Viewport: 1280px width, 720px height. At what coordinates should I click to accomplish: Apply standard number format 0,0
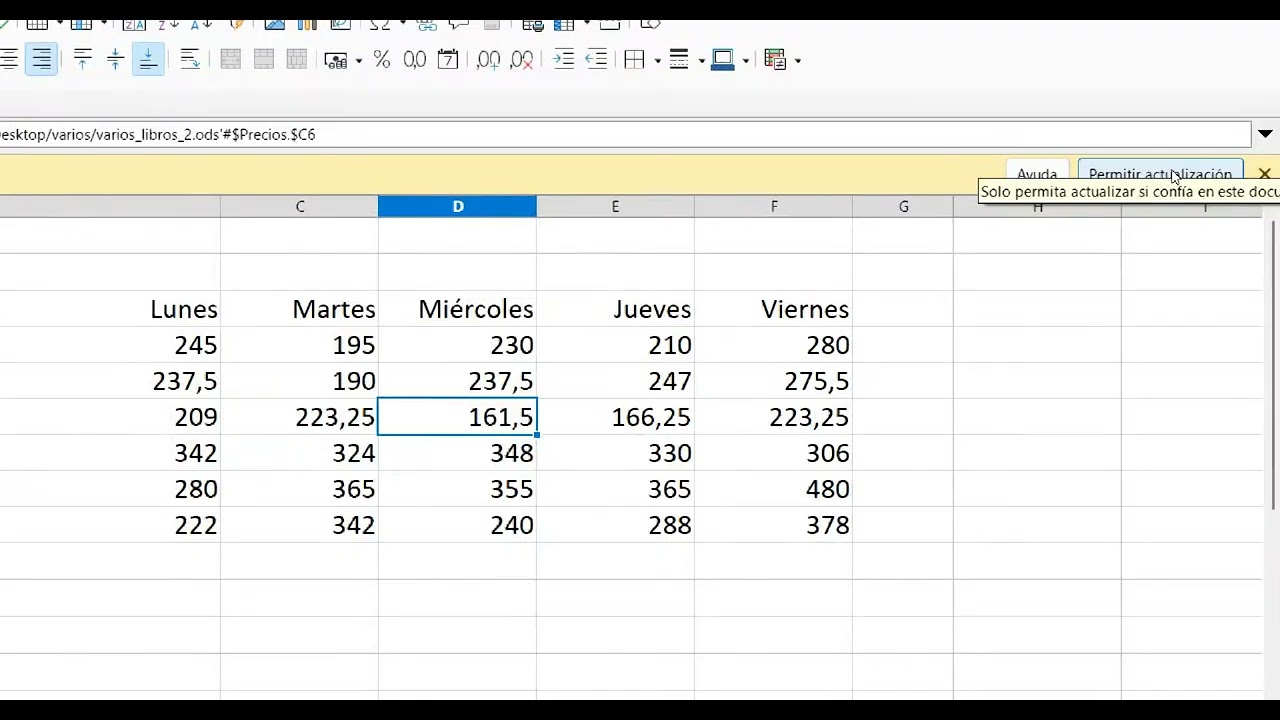415,60
